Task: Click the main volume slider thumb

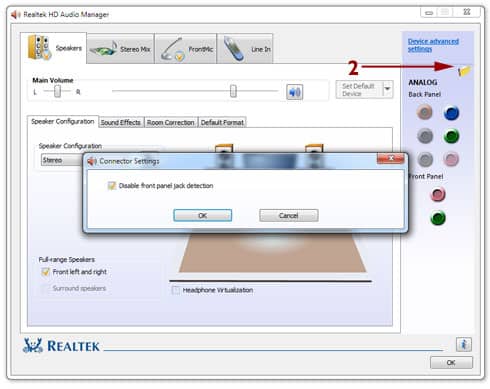Action: coord(233,91)
